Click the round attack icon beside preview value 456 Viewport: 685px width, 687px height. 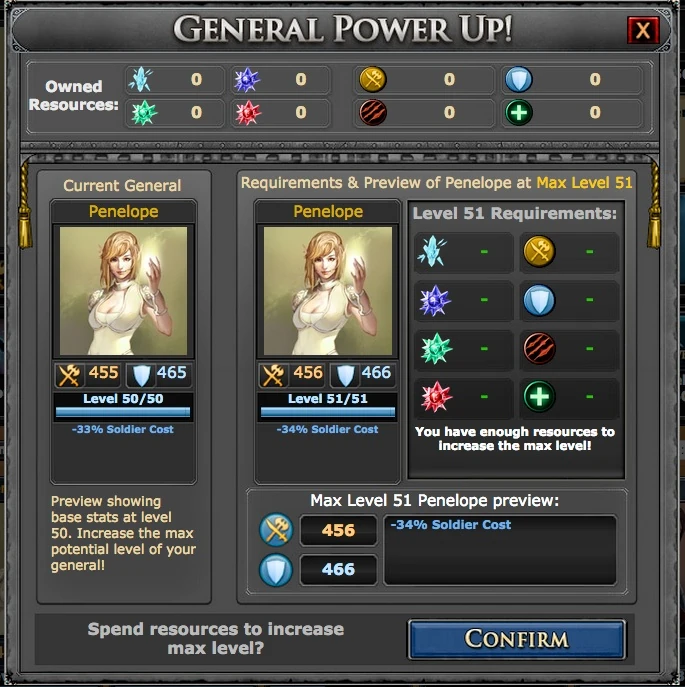tap(276, 530)
